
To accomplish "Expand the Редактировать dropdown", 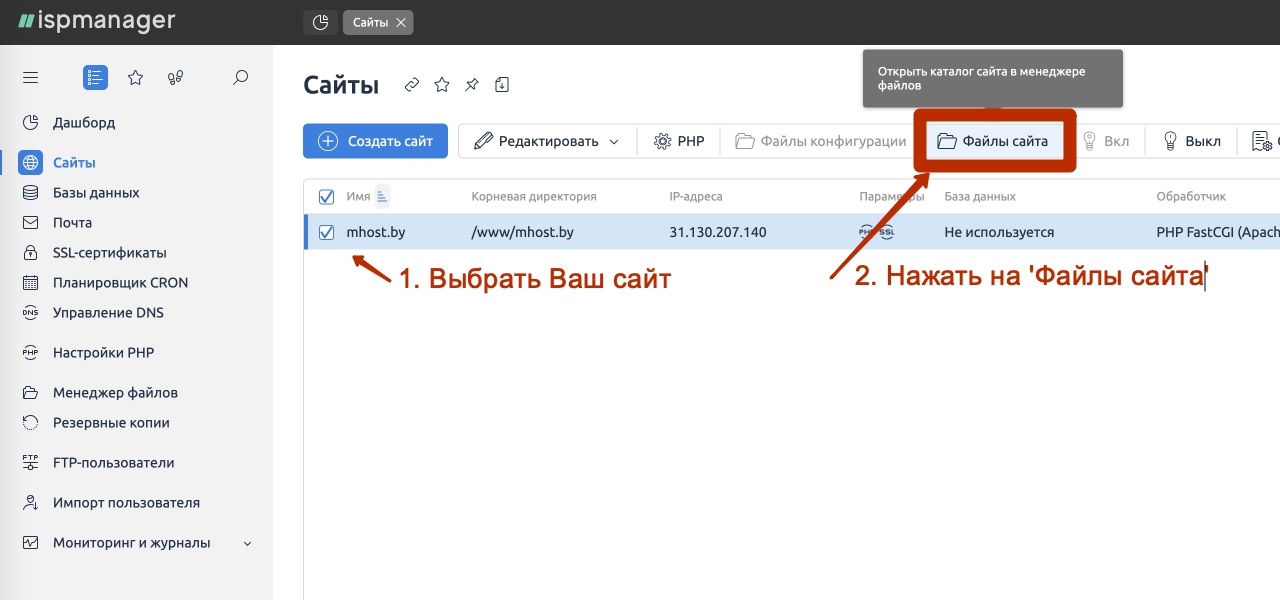I will coord(547,140).
